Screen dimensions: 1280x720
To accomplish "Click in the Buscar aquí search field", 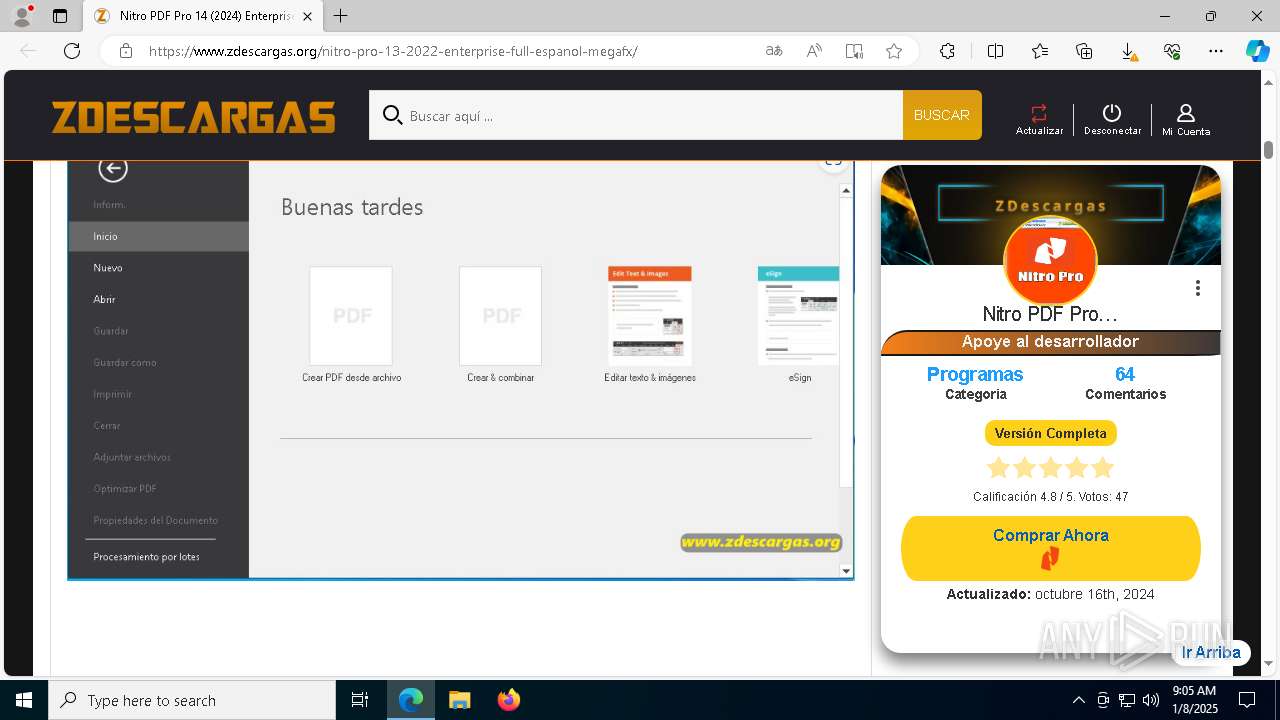I will point(636,115).
